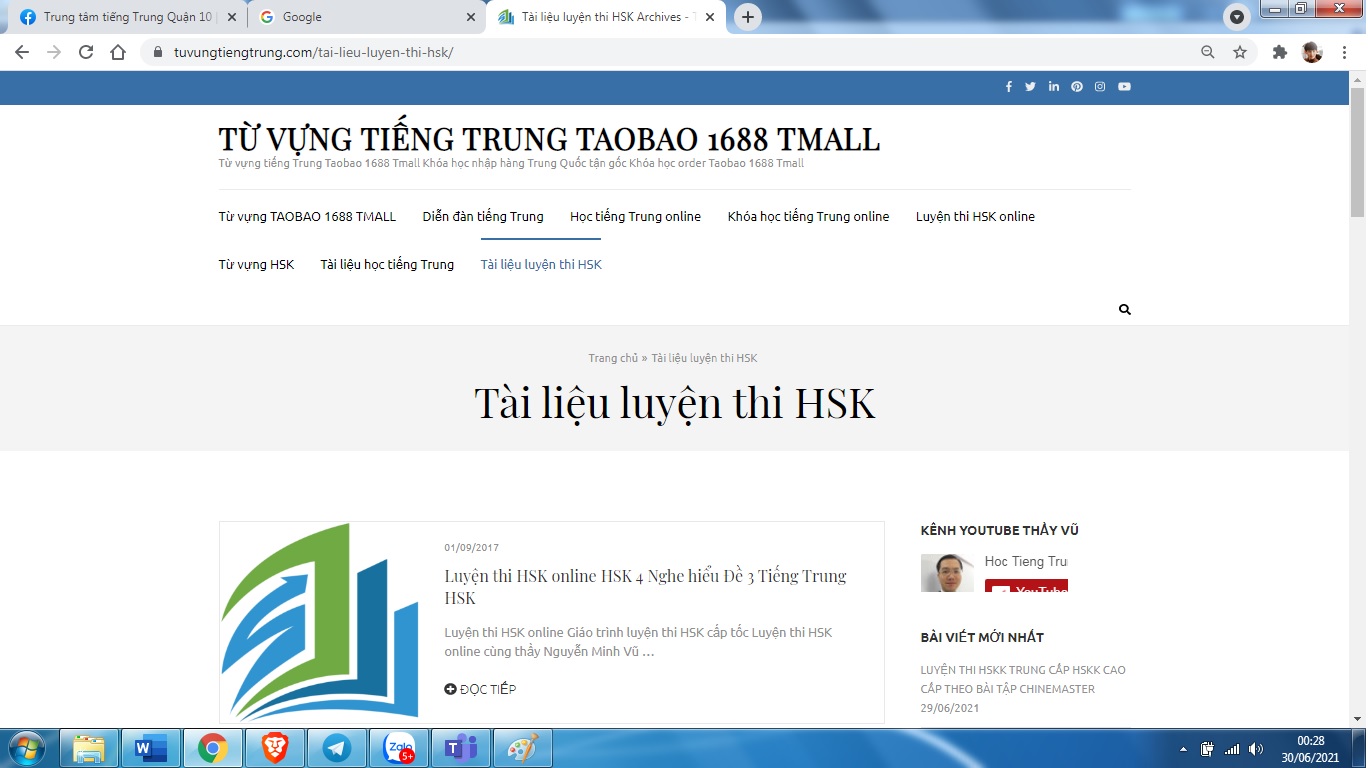
Task: Open the Chrome tab search dropdown arrow
Action: coord(1237,17)
